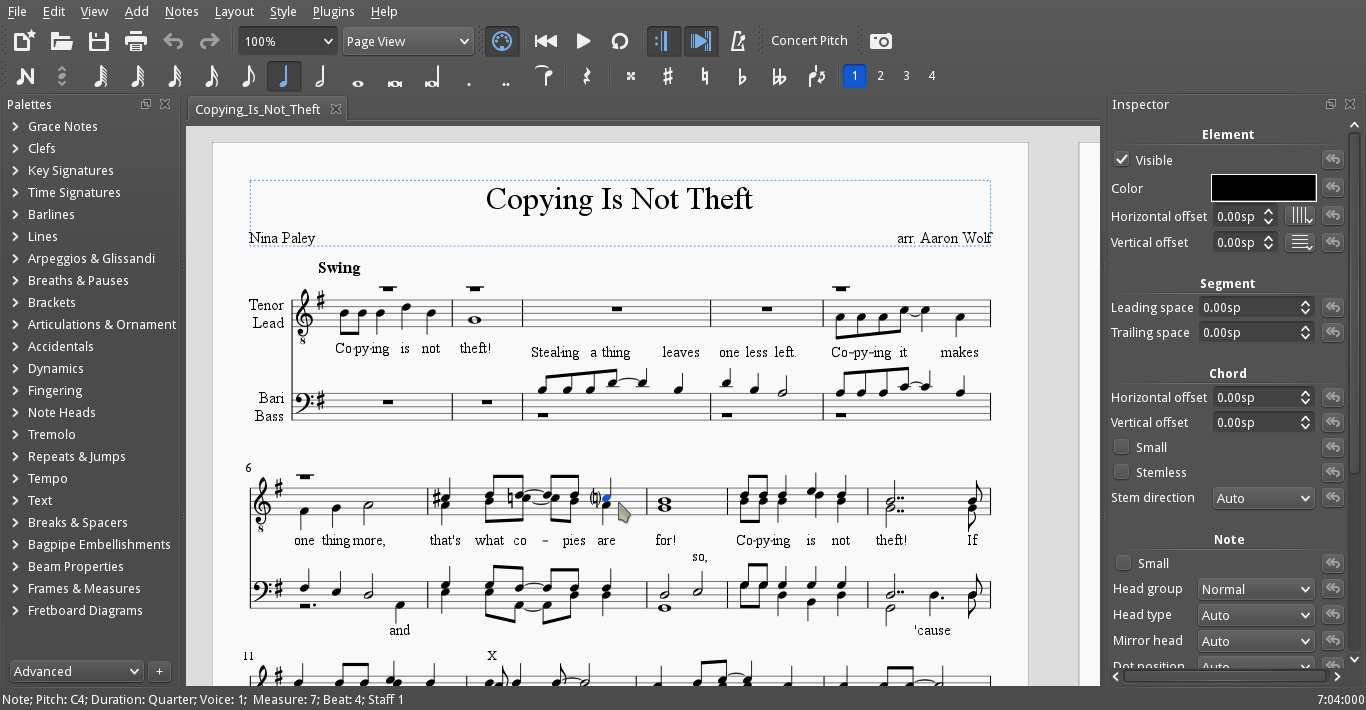
Task: Open the Page View dropdown
Action: click(x=408, y=41)
